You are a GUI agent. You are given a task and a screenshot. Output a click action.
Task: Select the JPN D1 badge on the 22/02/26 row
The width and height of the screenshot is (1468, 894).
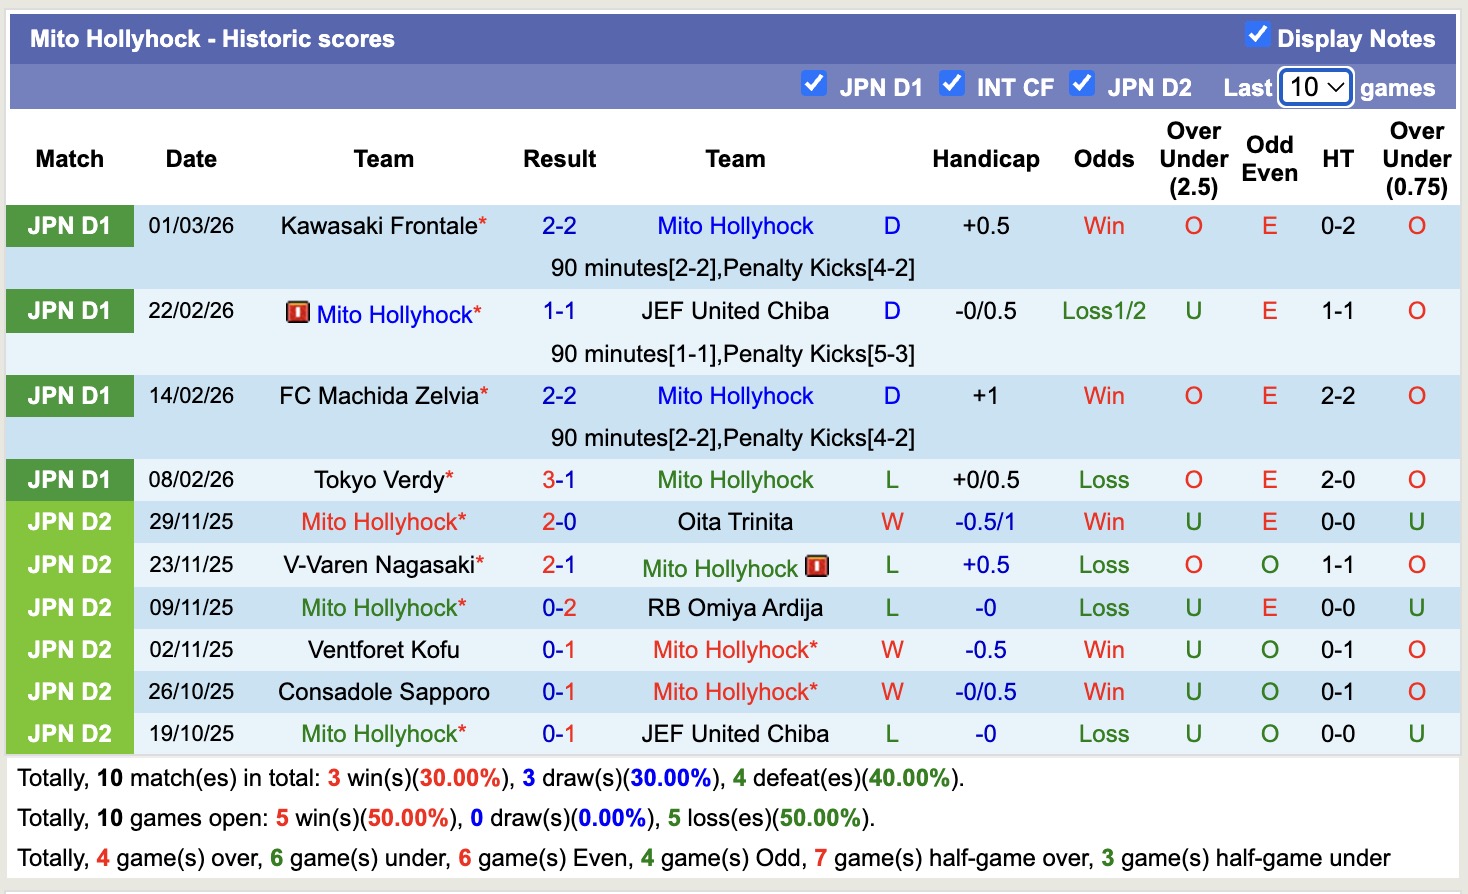69,310
